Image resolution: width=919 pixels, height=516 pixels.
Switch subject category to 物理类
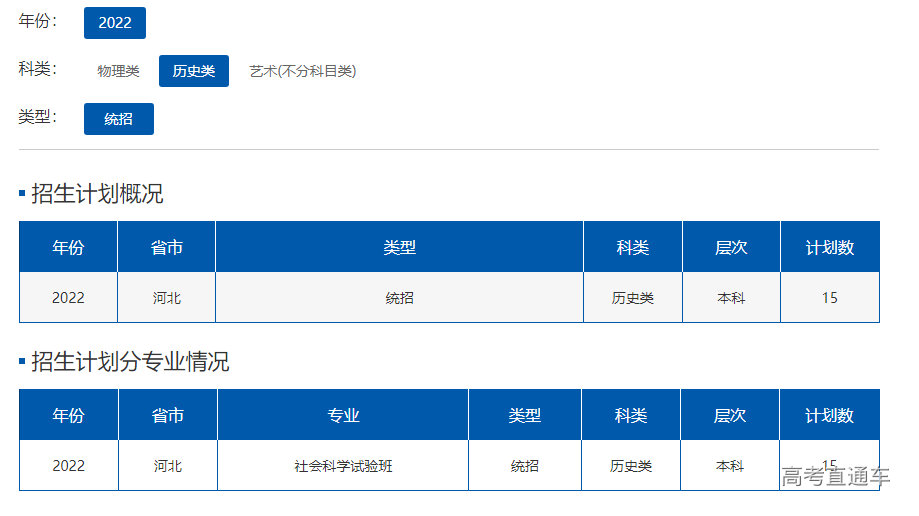[118, 71]
